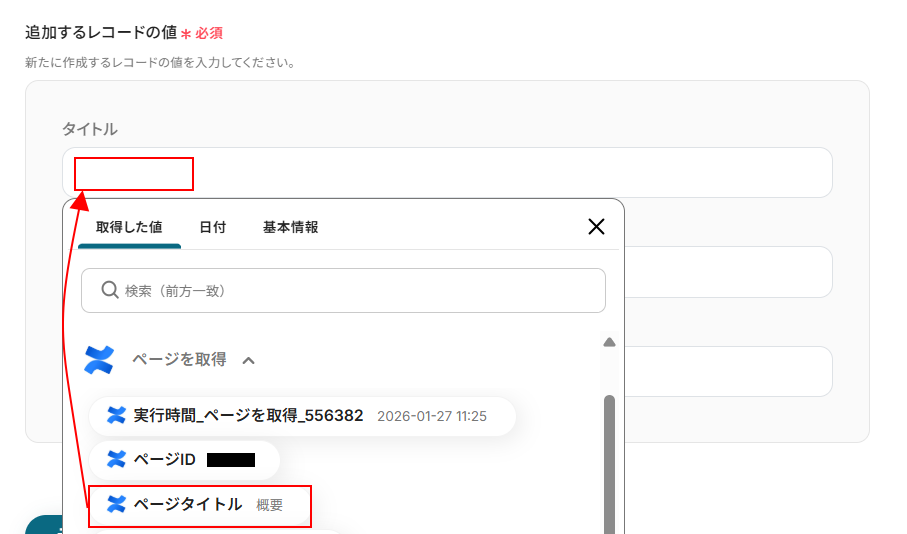
Task: Click the ページを取得 section header text
Action: coord(179,360)
